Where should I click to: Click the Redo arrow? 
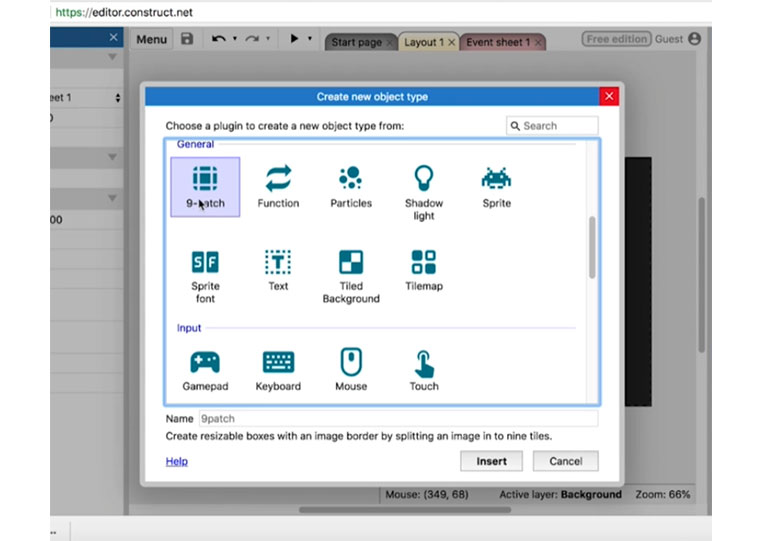point(252,39)
